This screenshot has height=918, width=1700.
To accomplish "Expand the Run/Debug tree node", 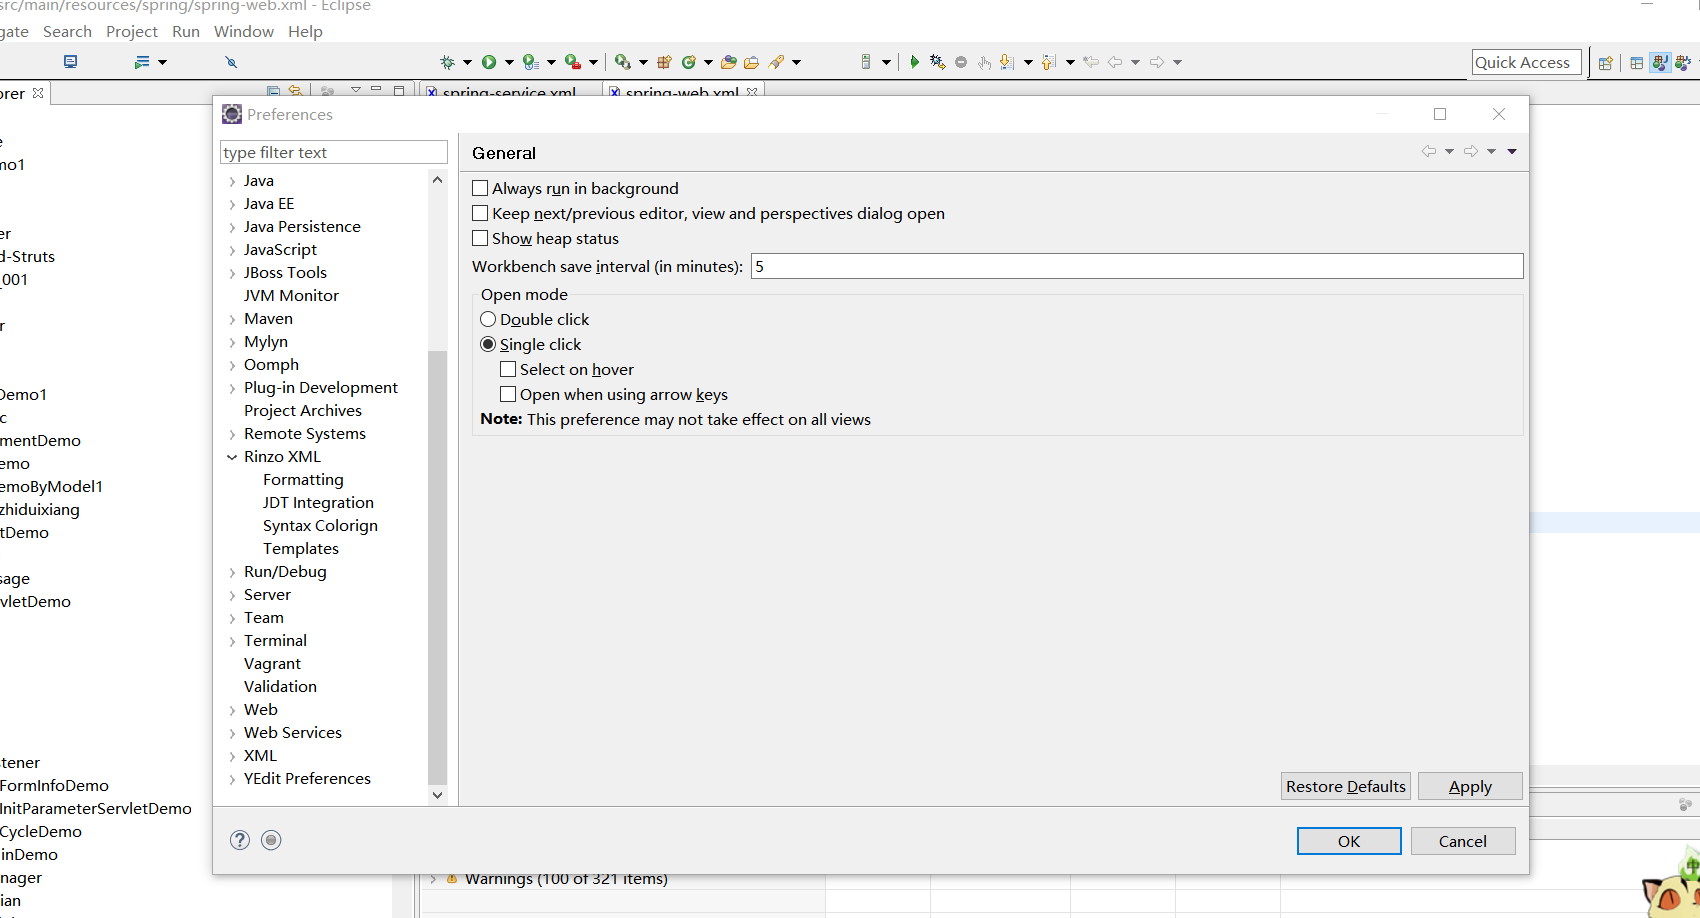I will 232,572.
